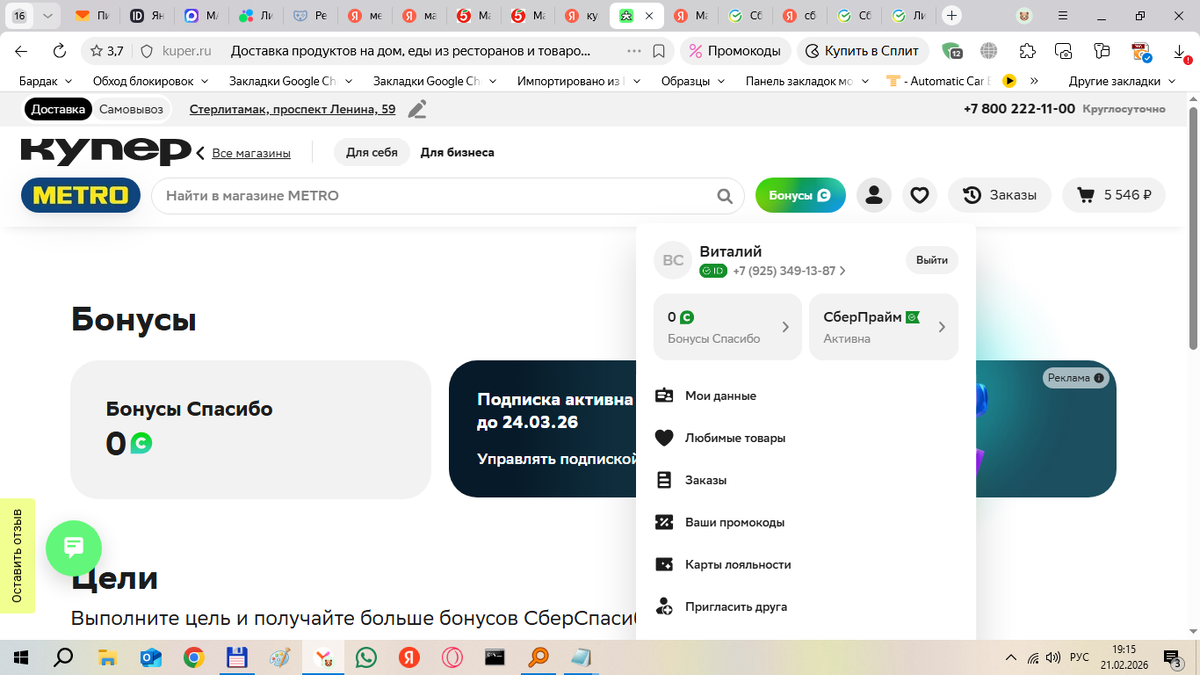Click the profile person icon in the header
Viewport: 1200px width, 675px height.
coord(873,195)
